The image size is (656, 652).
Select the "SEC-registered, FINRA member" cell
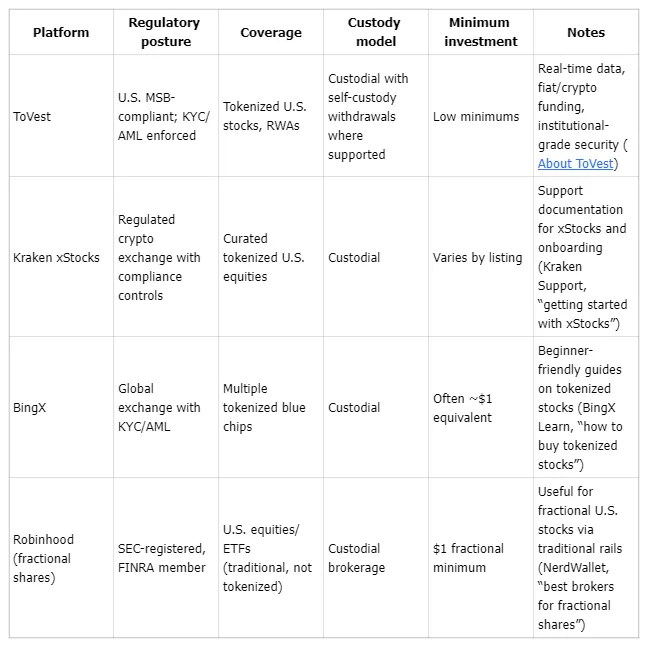pyautogui.click(x=162, y=558)
